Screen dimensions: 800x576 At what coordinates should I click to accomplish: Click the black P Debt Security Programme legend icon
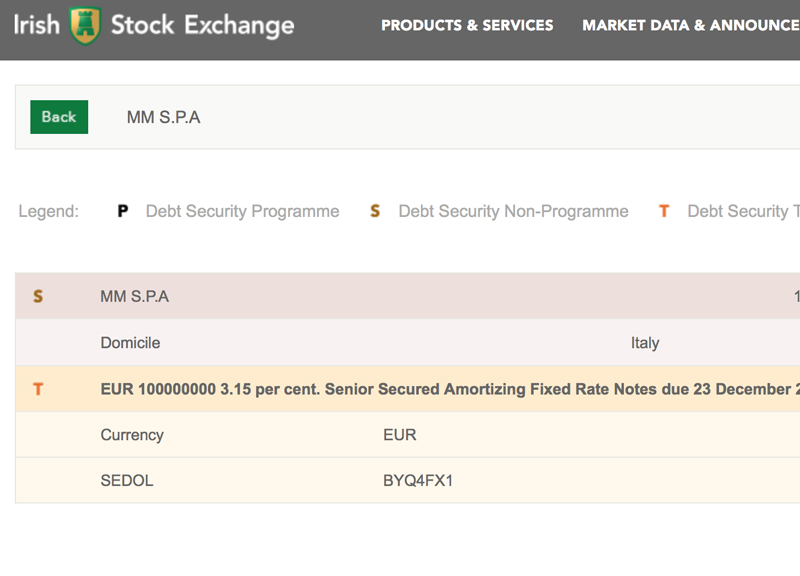coord(122,211)
